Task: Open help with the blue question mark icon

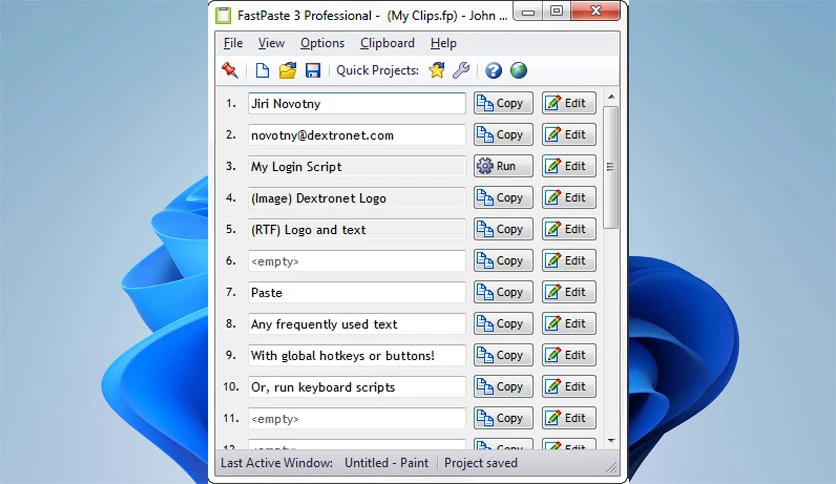Action: click(493, 70)
